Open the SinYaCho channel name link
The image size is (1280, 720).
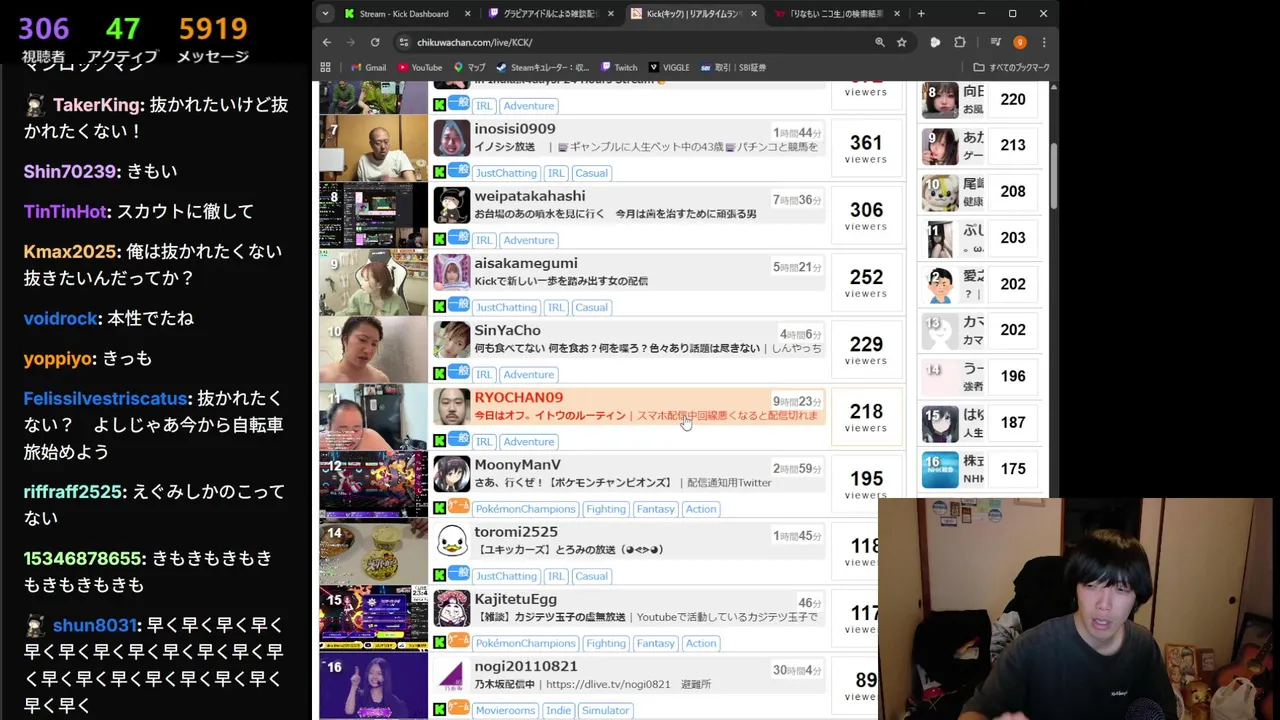pyautogui.click(x=507, y=330)
